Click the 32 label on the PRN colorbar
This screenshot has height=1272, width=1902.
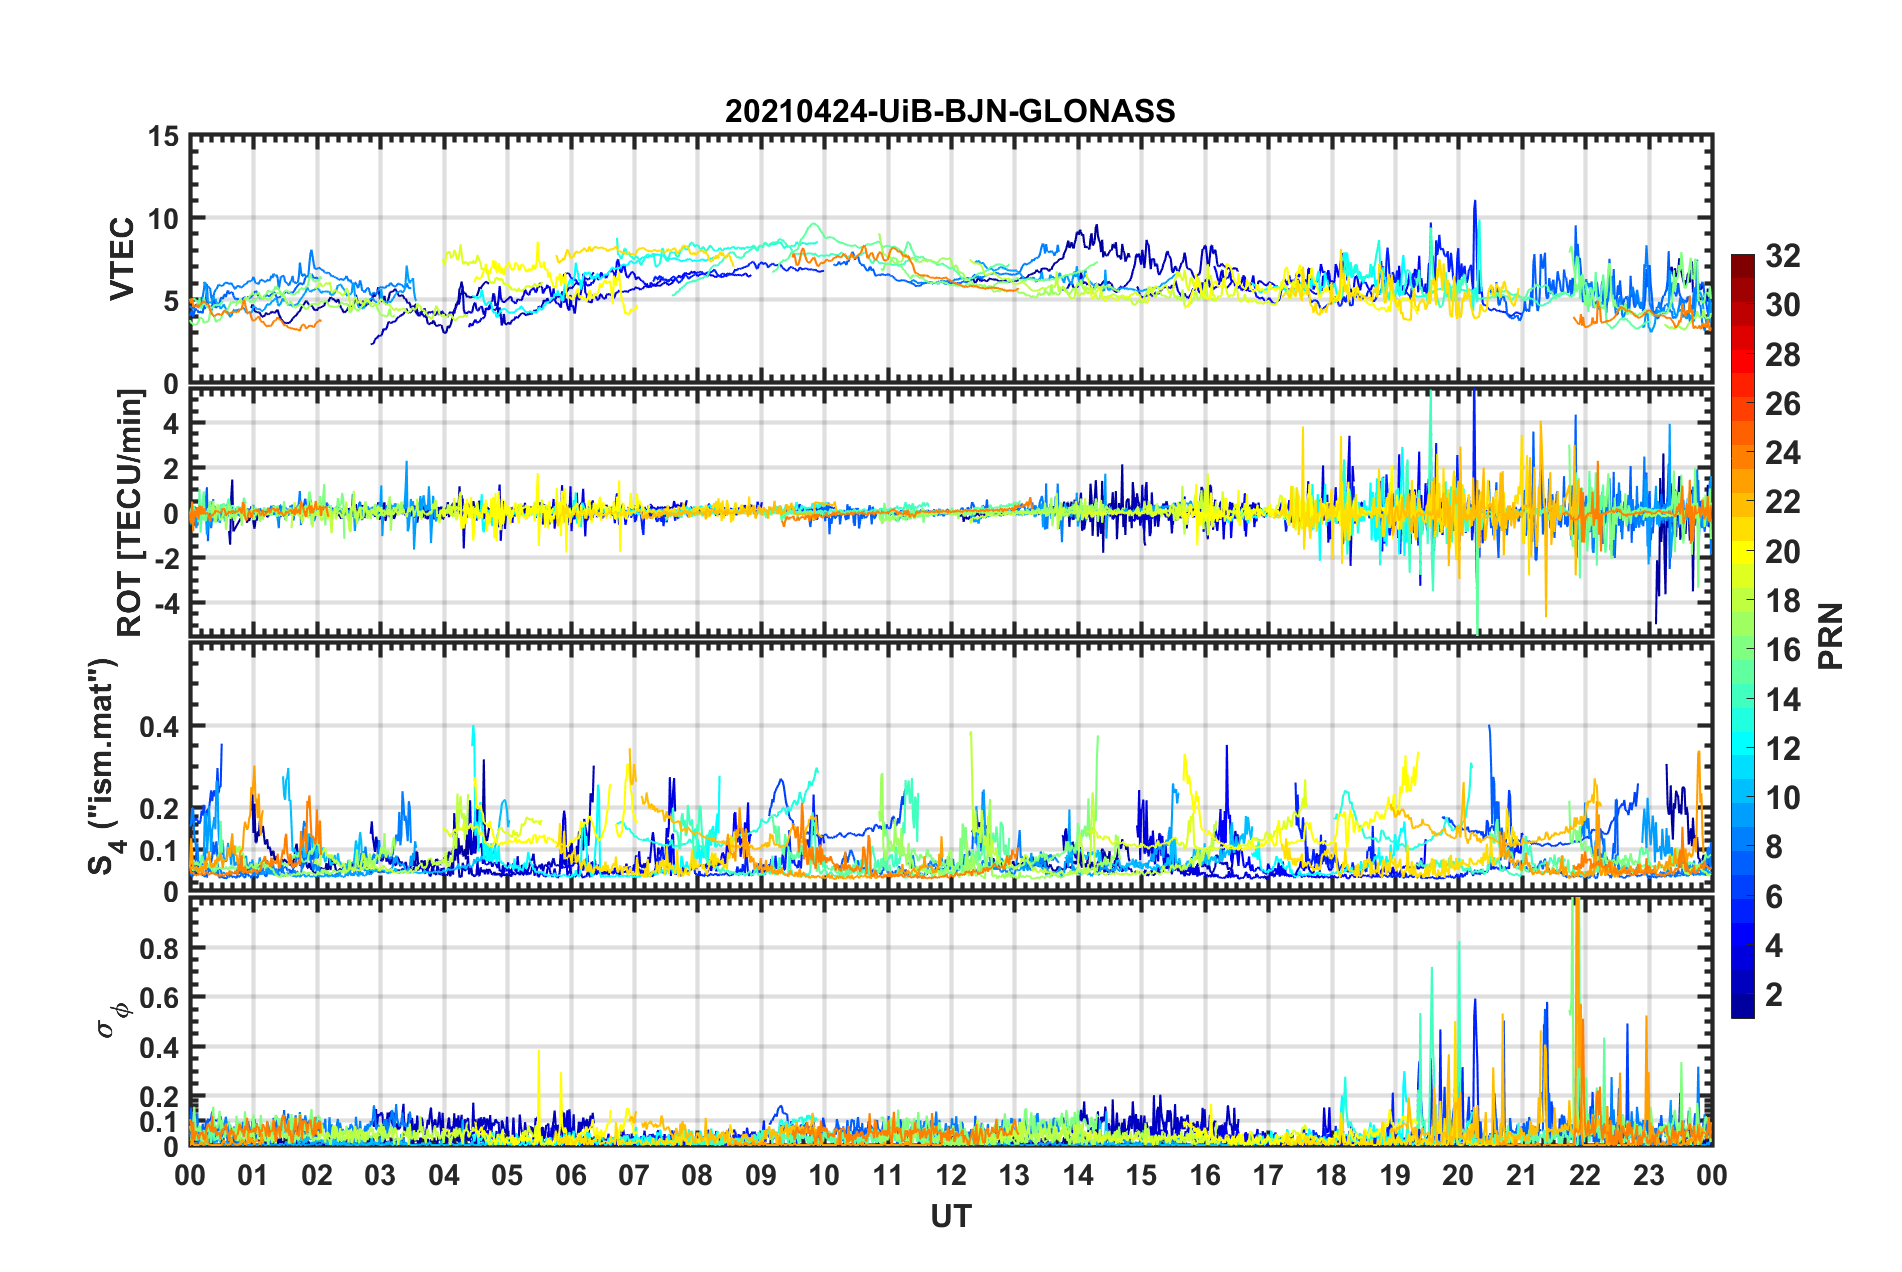point(1782,256)
